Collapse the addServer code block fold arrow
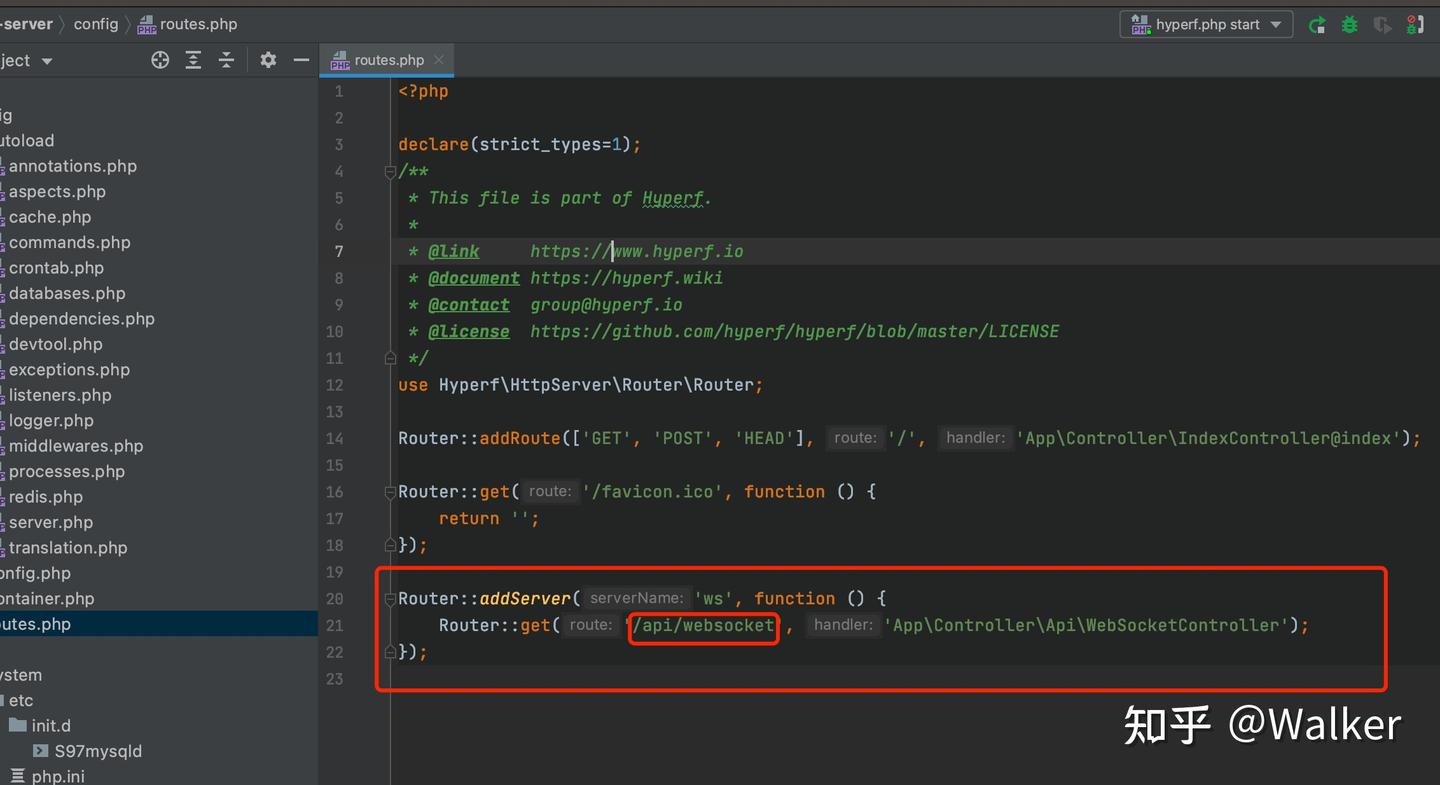1440x785 pixels. click(x=390, y=598)
